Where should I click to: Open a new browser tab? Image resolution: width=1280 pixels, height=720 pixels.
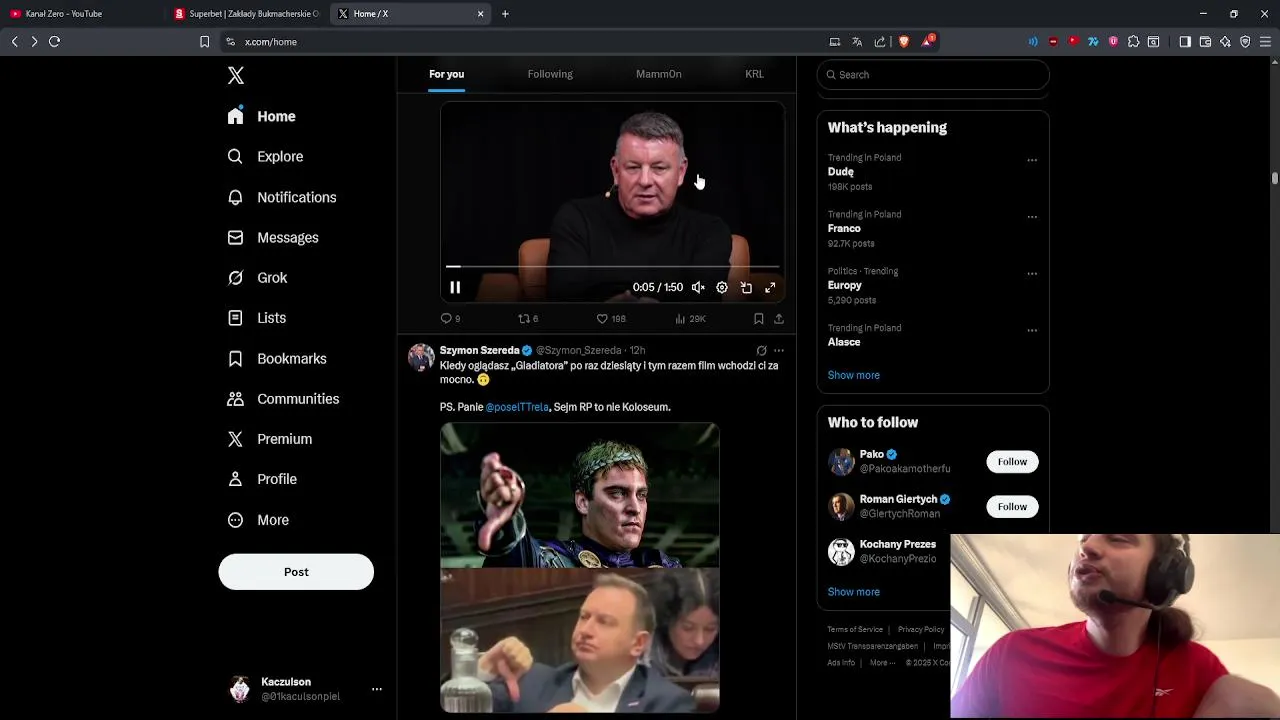[505, 14]
